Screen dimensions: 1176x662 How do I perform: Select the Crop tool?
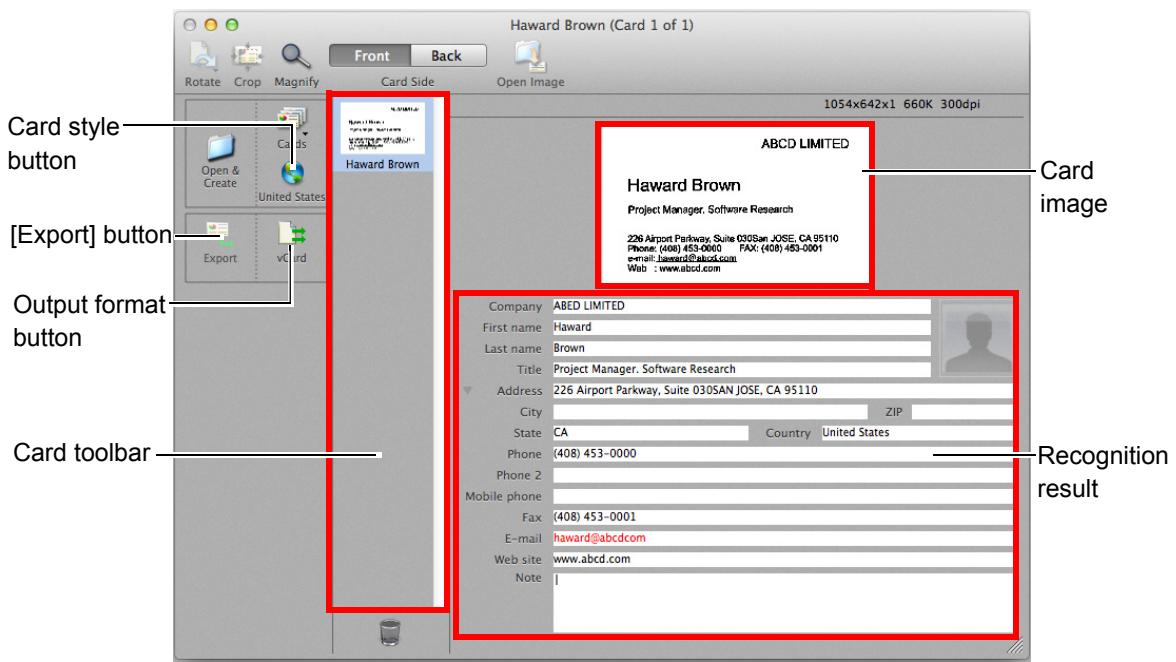247,55
